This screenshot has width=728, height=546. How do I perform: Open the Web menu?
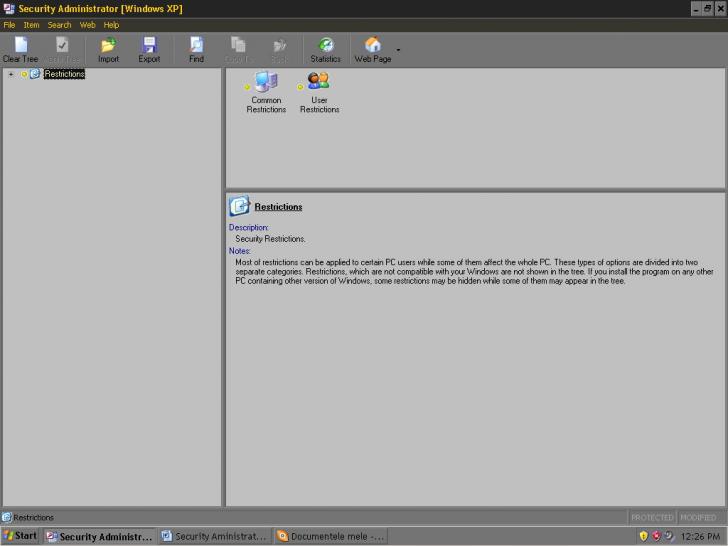coord(87,25)
